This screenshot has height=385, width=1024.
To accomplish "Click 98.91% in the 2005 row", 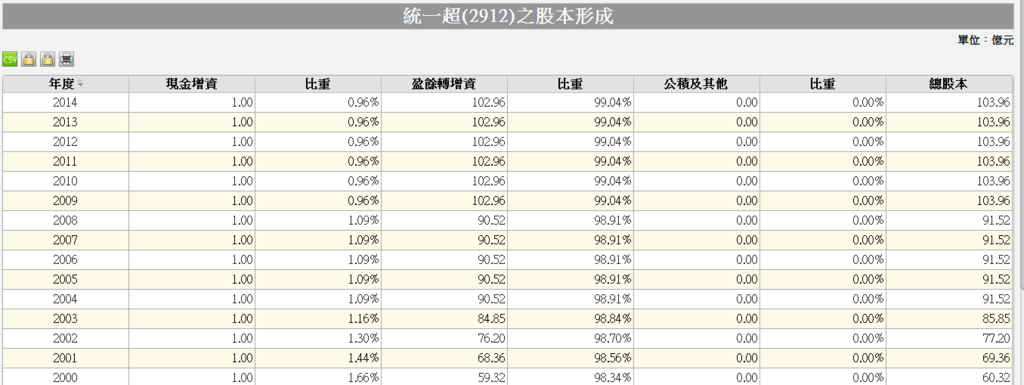I will [x=570, y=279].
